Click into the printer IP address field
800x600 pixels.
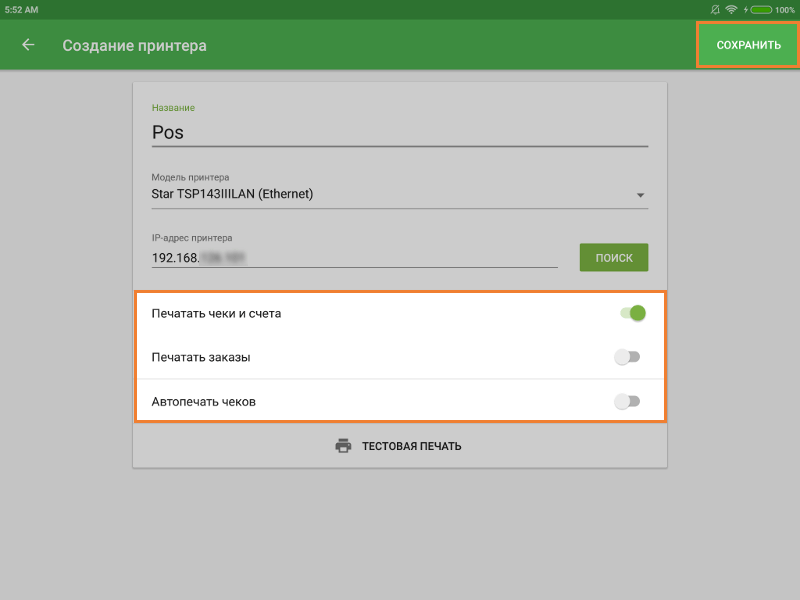[x=354, y=257]
